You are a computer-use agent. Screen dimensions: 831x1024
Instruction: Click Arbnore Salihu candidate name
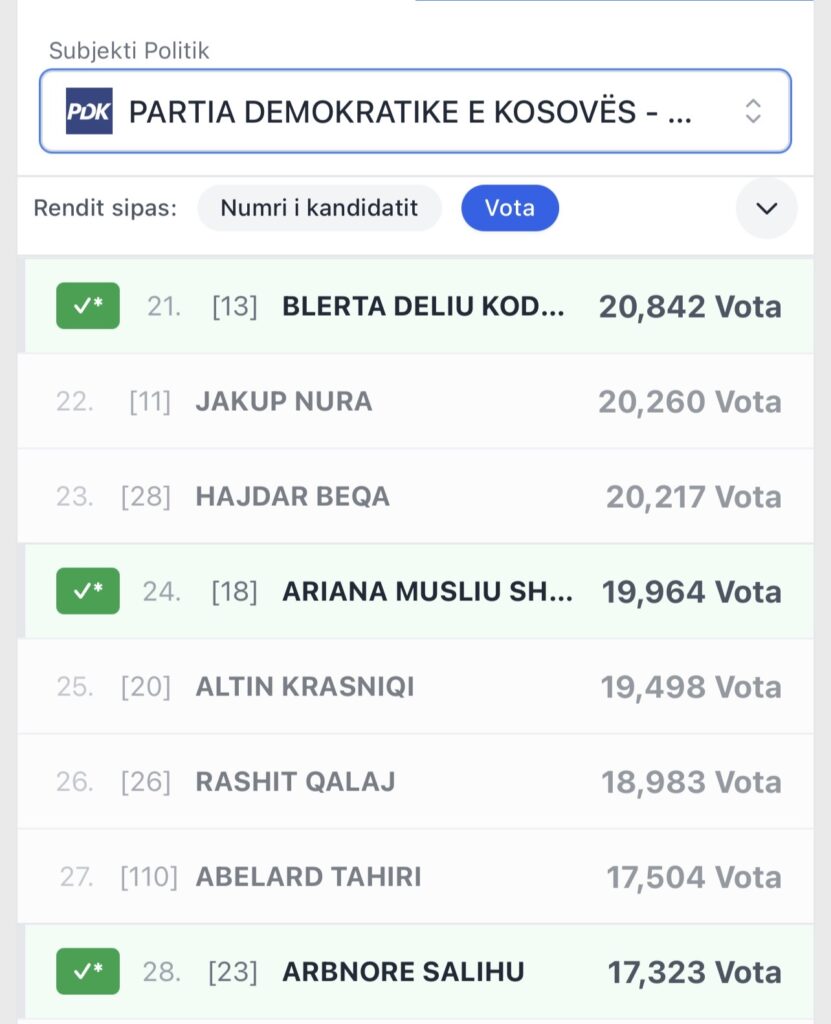403,972
